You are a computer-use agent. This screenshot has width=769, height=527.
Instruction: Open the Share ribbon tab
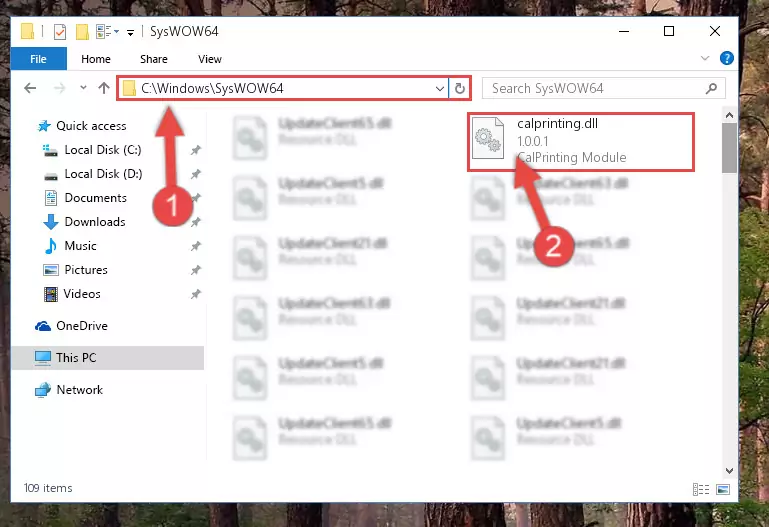pos(154,59)
